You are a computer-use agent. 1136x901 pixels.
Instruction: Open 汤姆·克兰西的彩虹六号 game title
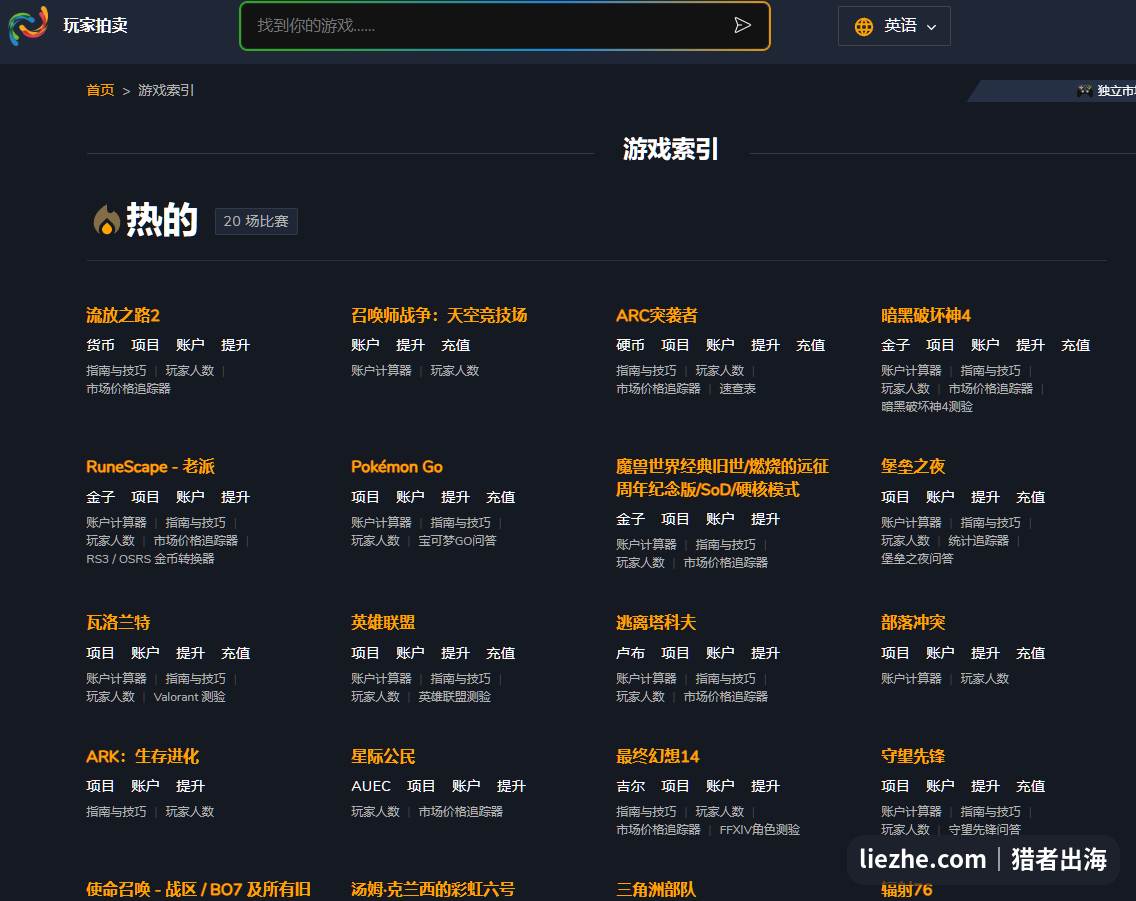(x=433, y=889)
